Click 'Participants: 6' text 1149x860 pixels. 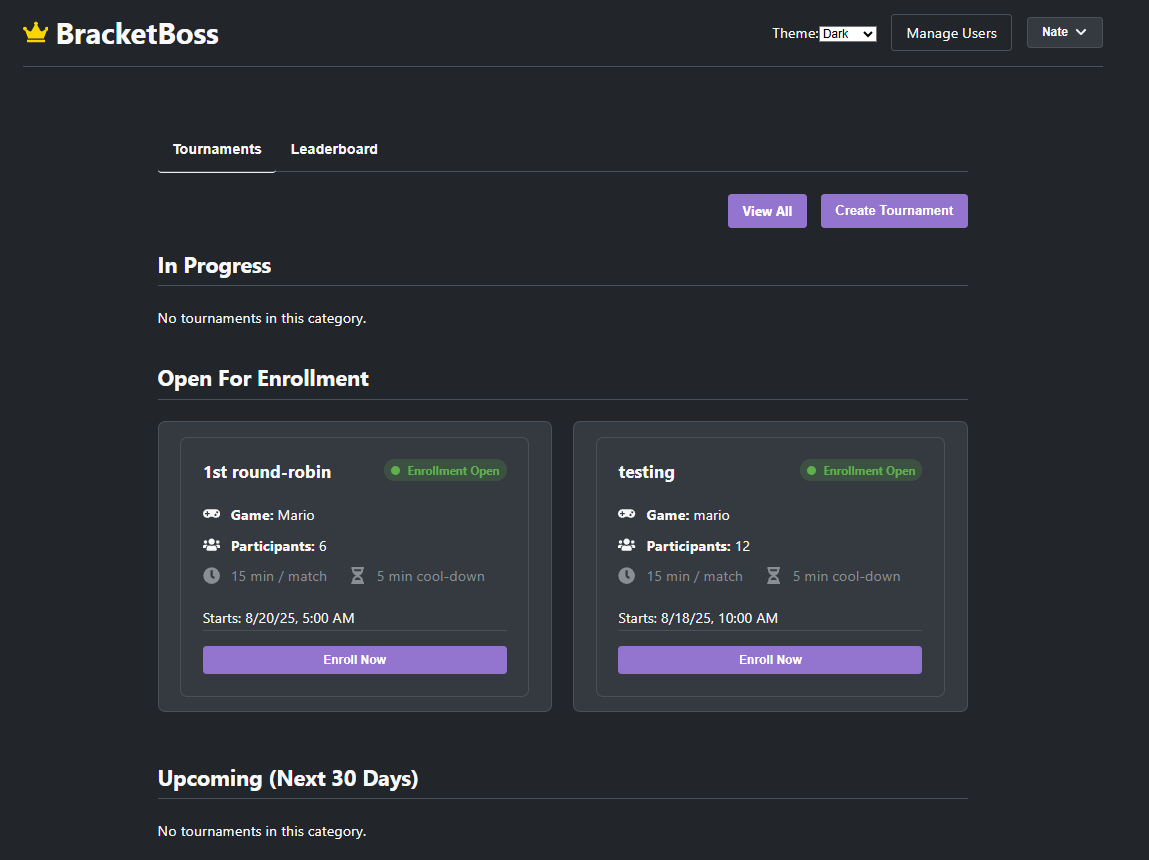(x=278, y=546)
